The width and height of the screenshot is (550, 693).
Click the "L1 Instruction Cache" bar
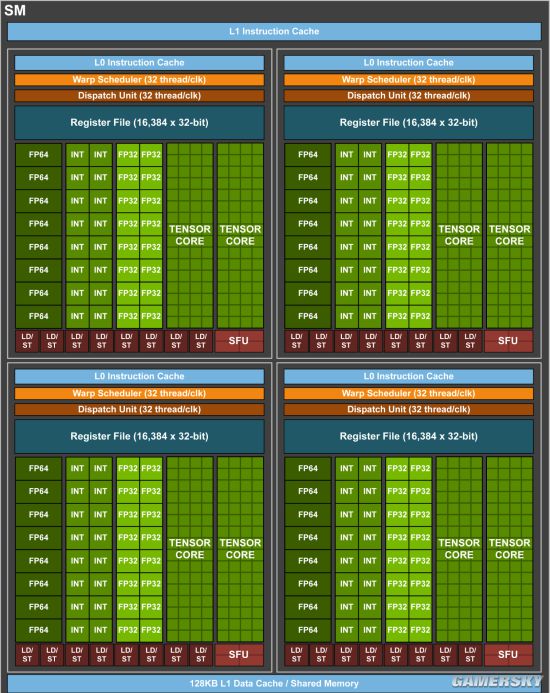(274, 31)
